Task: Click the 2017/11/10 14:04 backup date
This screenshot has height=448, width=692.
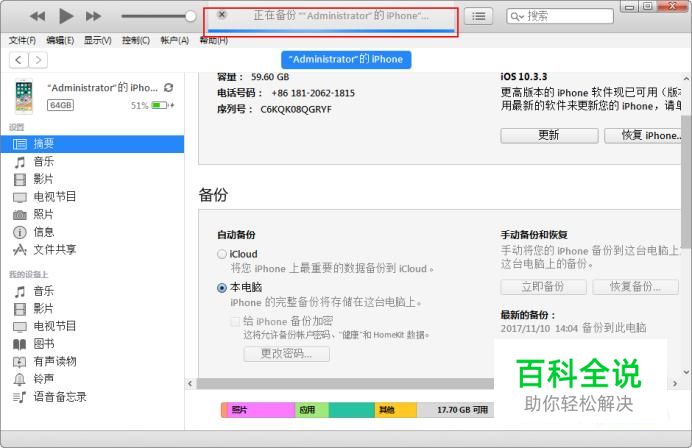Action: [539, 328]
